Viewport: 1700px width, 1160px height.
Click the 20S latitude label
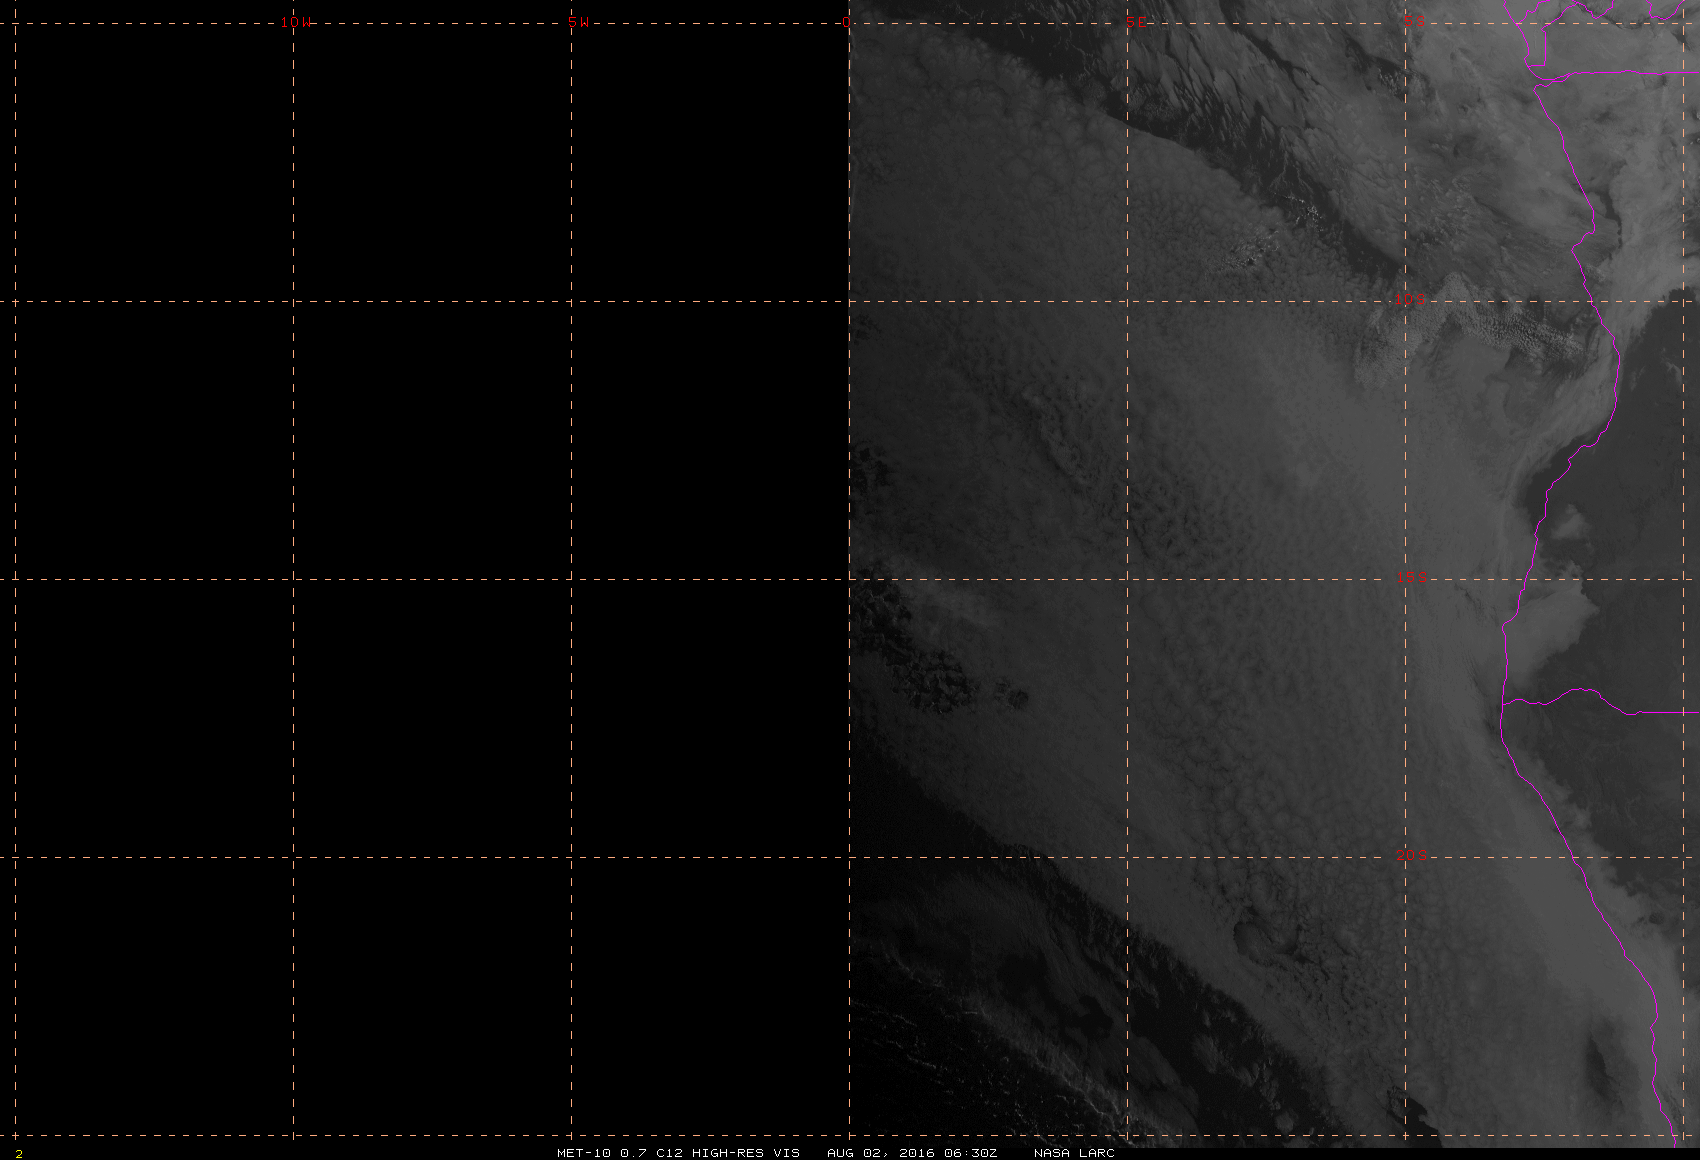click(x=1410, y=855)
